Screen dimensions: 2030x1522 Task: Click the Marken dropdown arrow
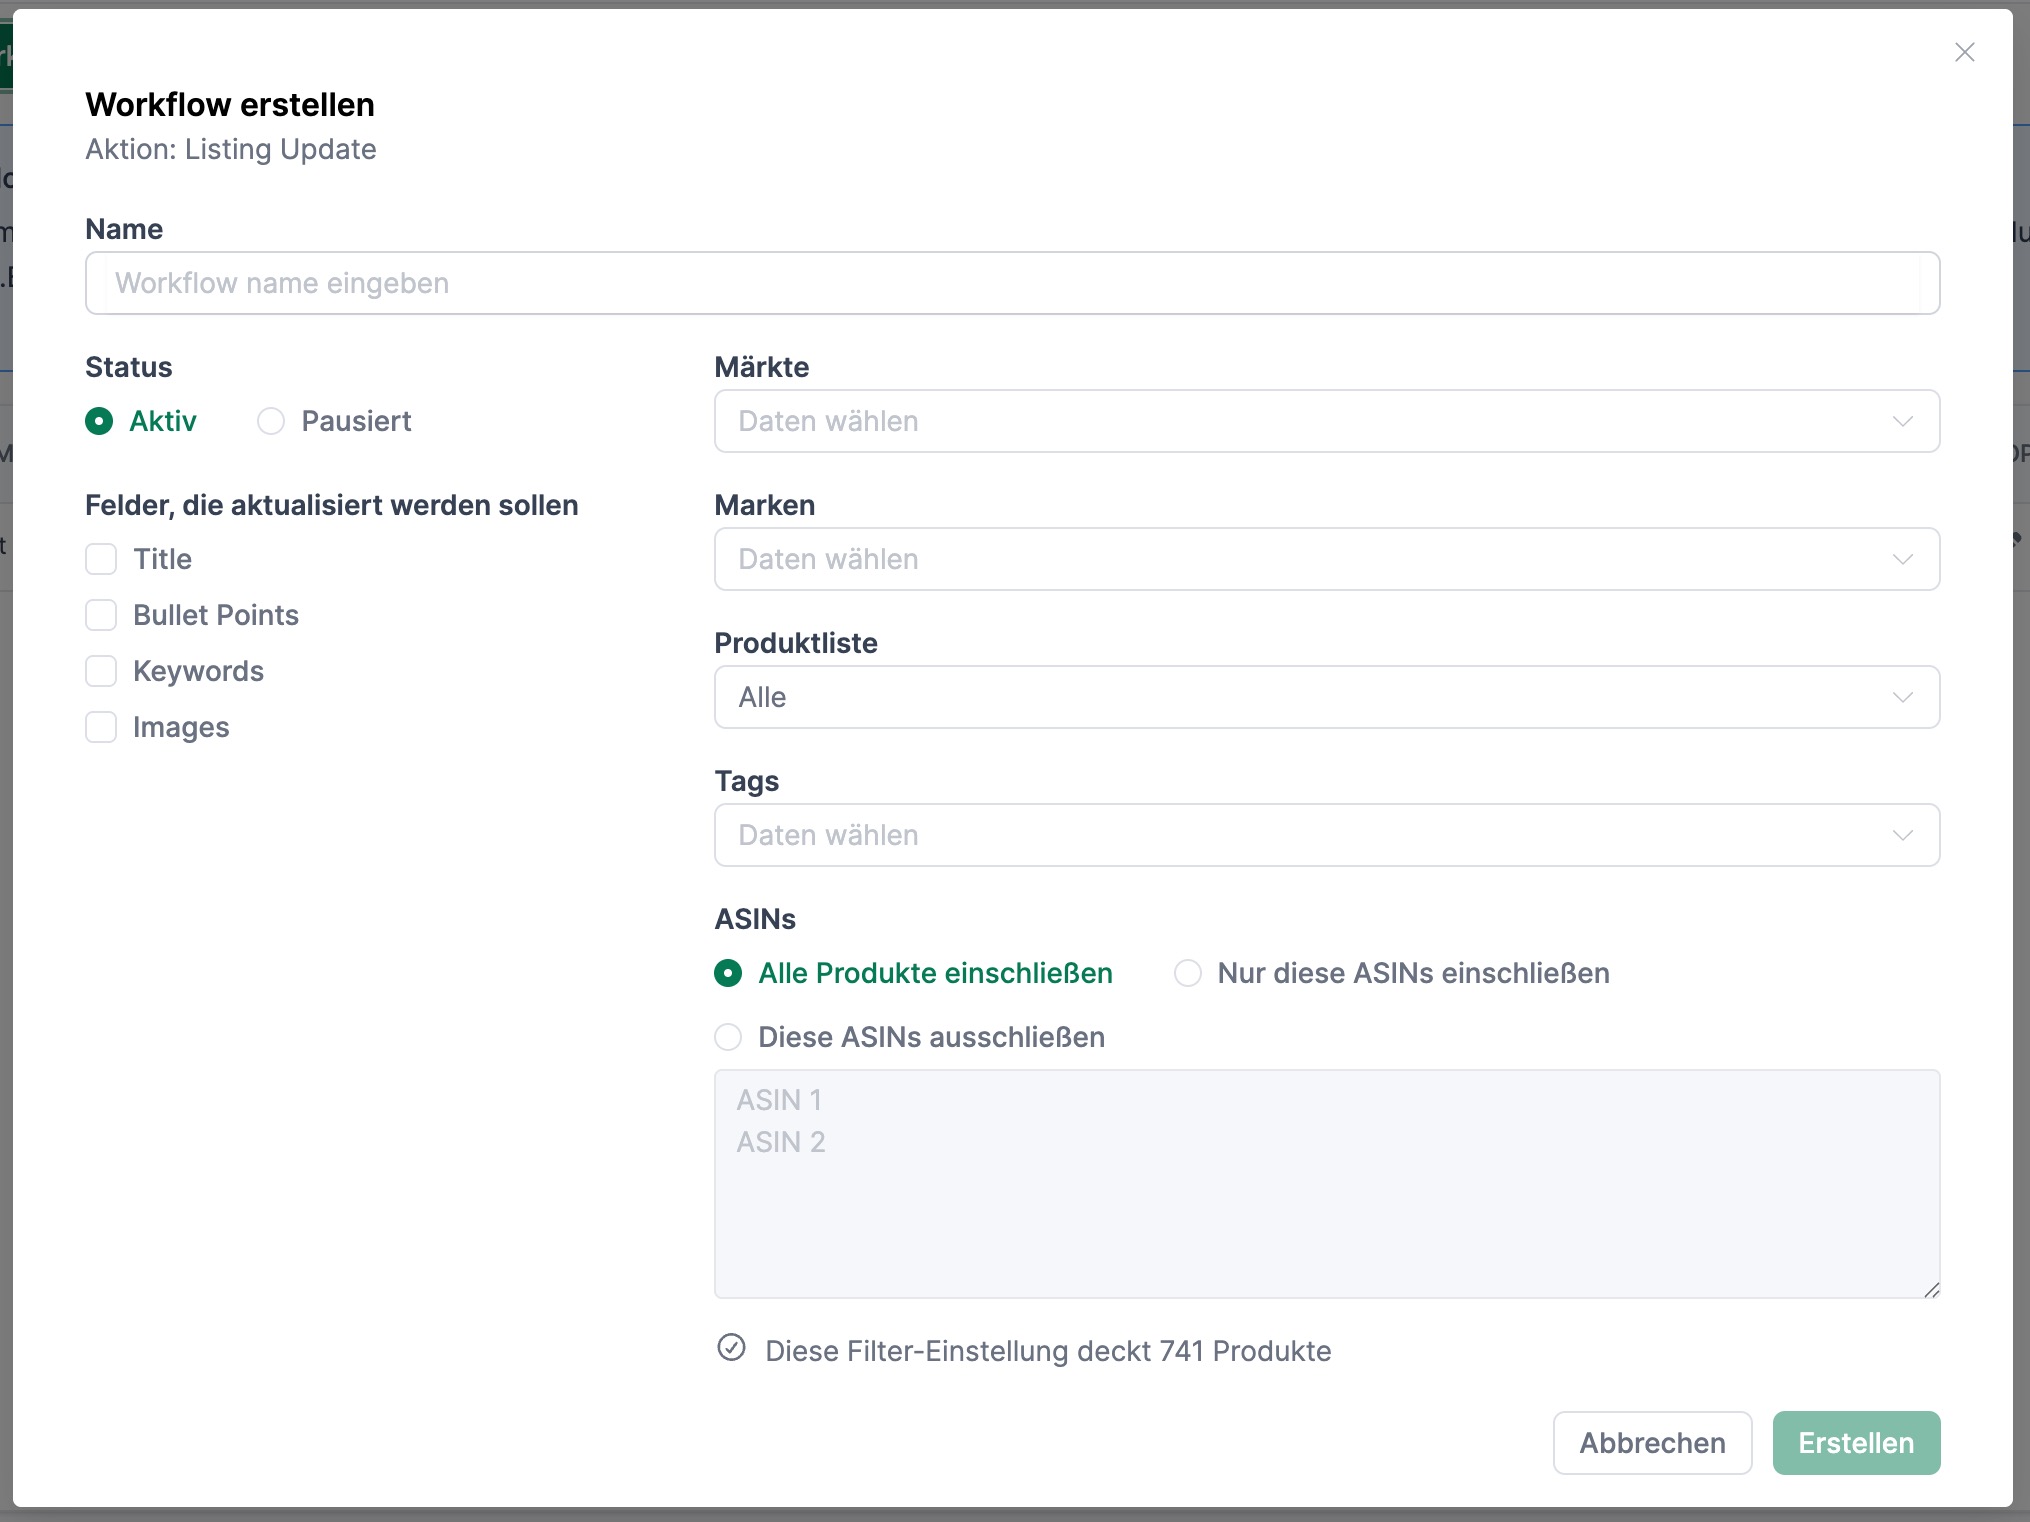pos(1903,559)
